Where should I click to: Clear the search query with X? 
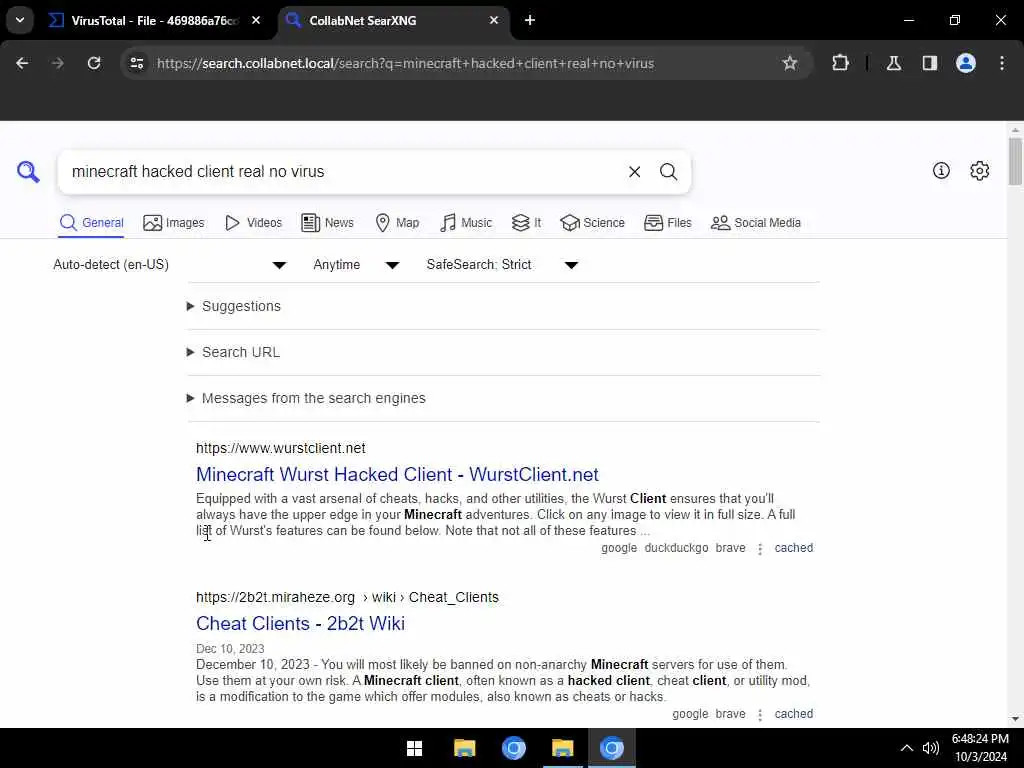[x=634, y=172]
